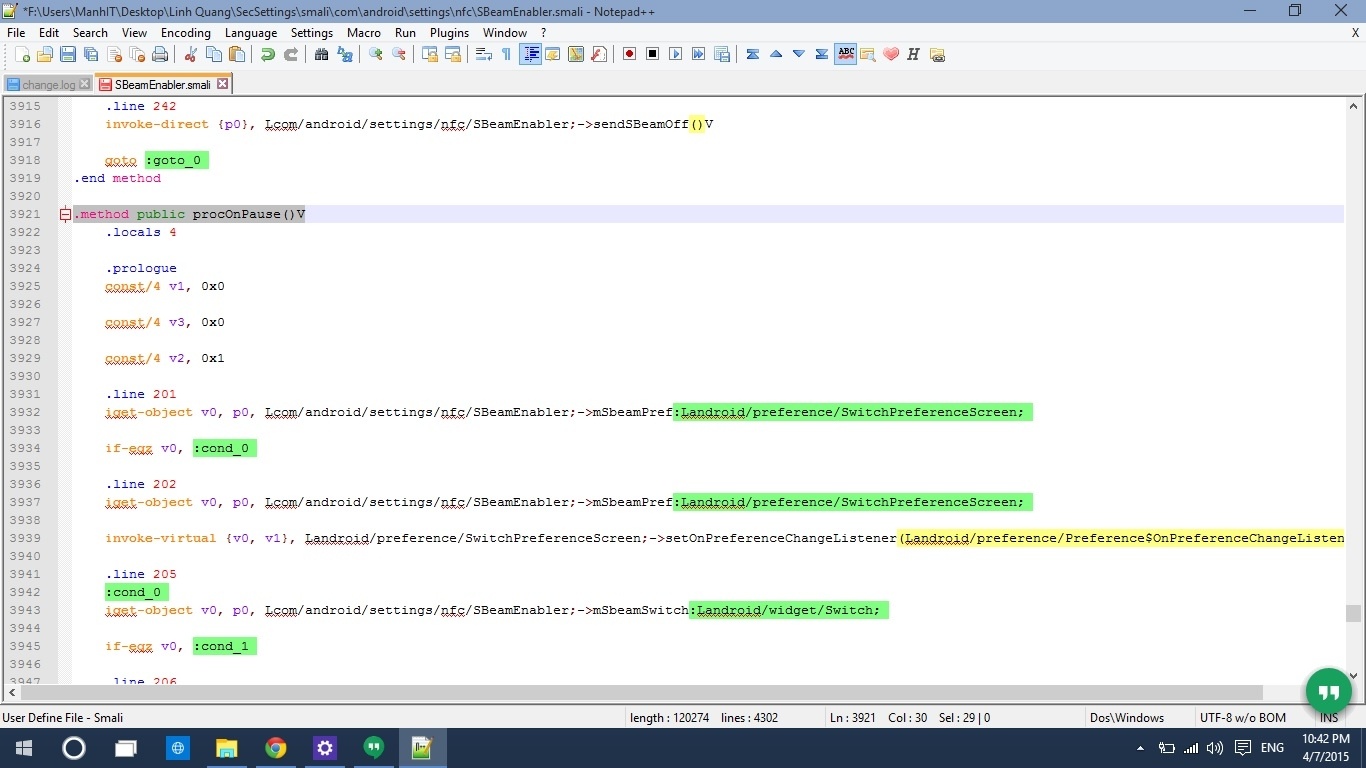
Task: Open the File menu
Action: [16, 32]
